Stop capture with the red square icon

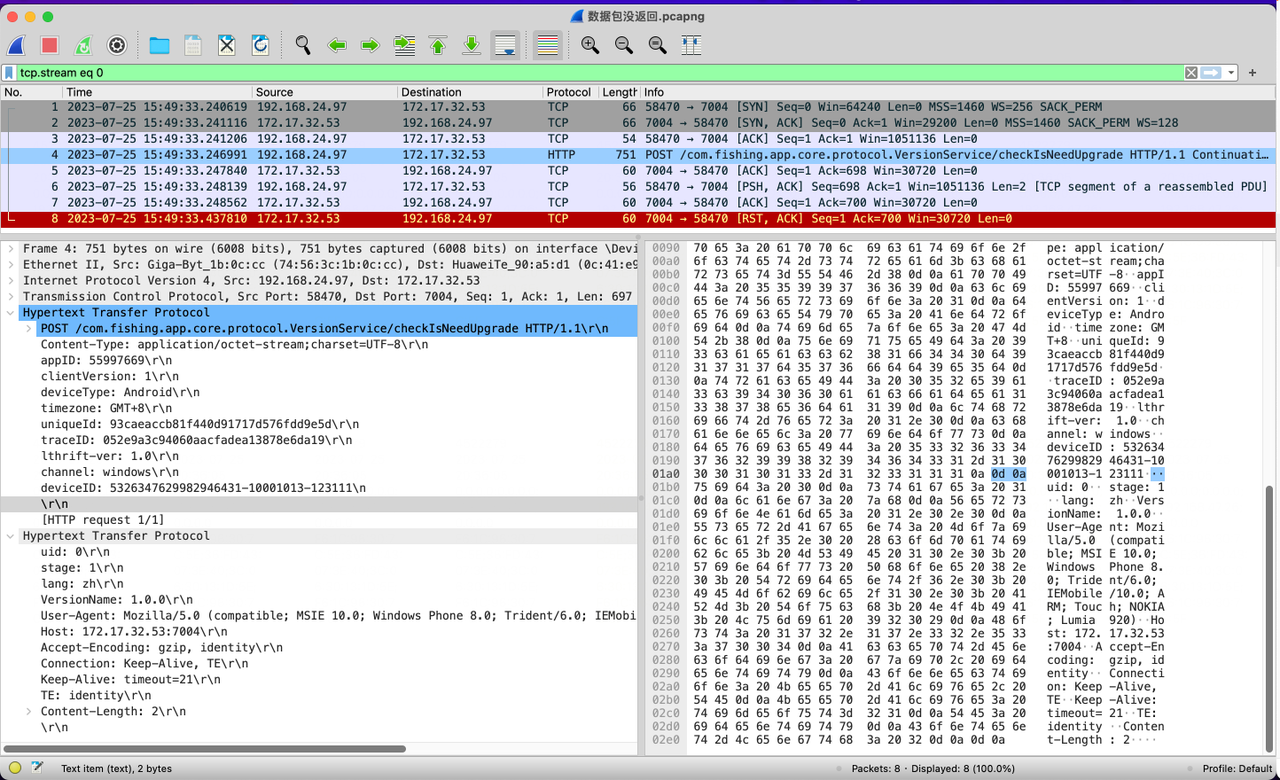pos(49,45)
